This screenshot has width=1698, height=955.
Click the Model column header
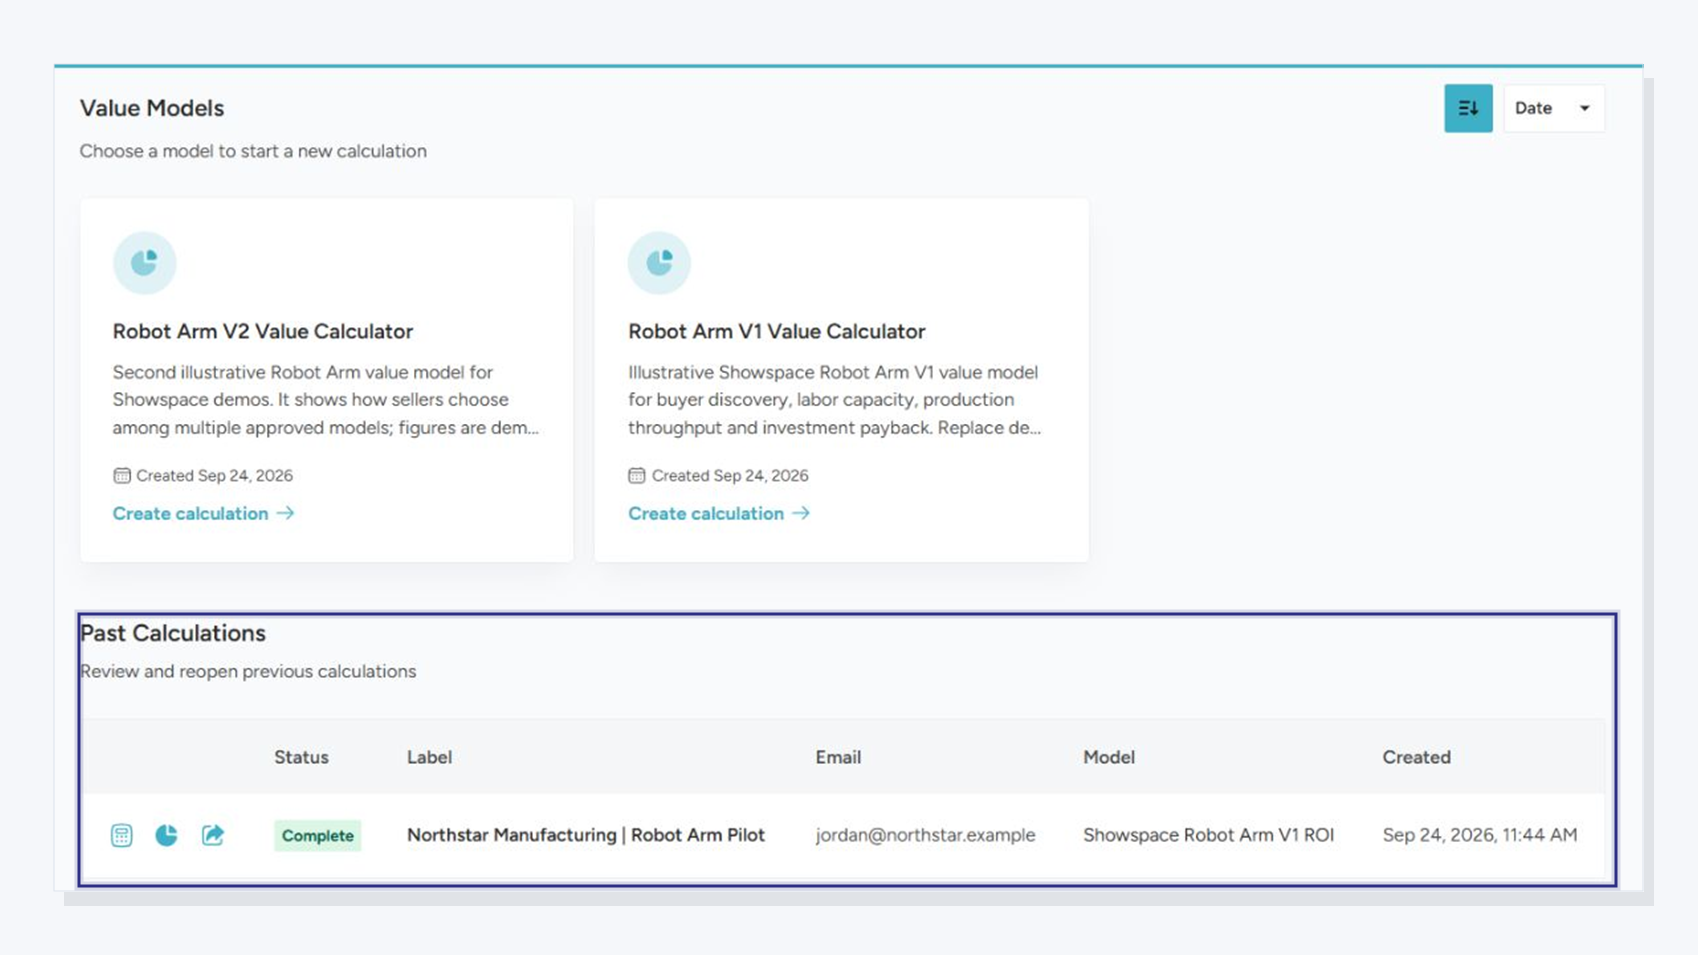pos(1109,757)
